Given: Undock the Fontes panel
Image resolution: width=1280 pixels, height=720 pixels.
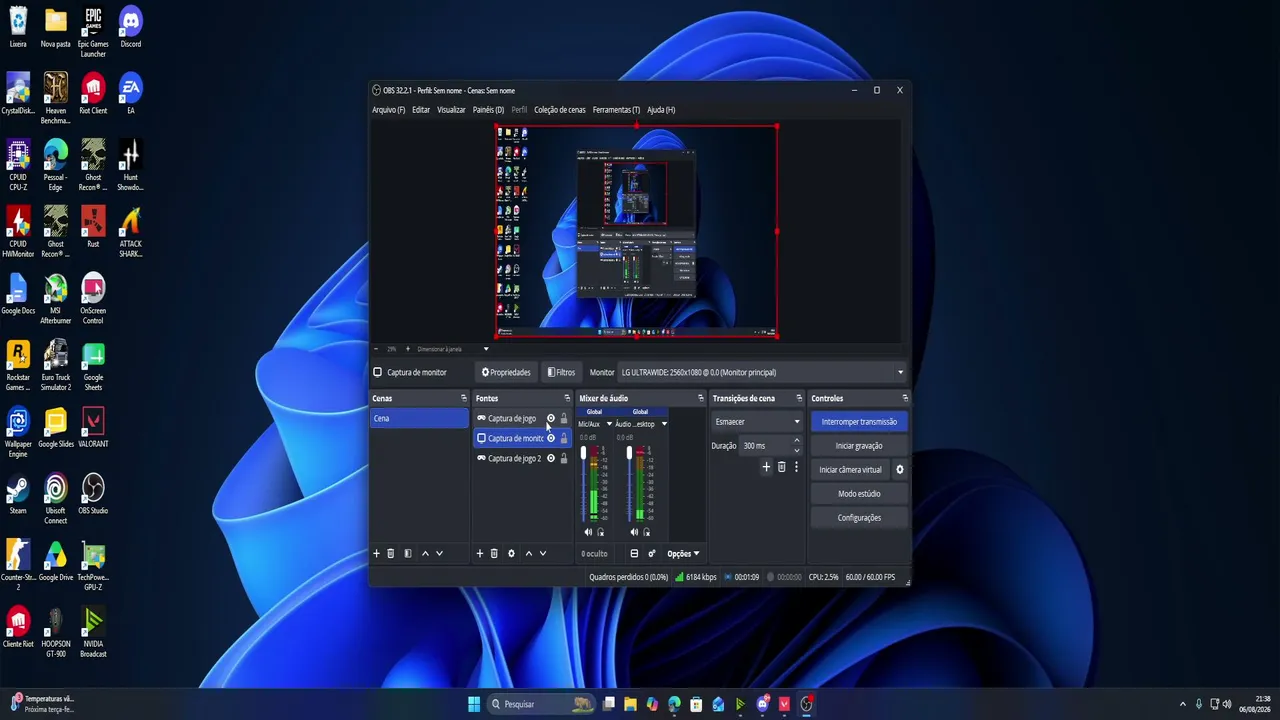Looking at the screenshot, I should (567, 398).
